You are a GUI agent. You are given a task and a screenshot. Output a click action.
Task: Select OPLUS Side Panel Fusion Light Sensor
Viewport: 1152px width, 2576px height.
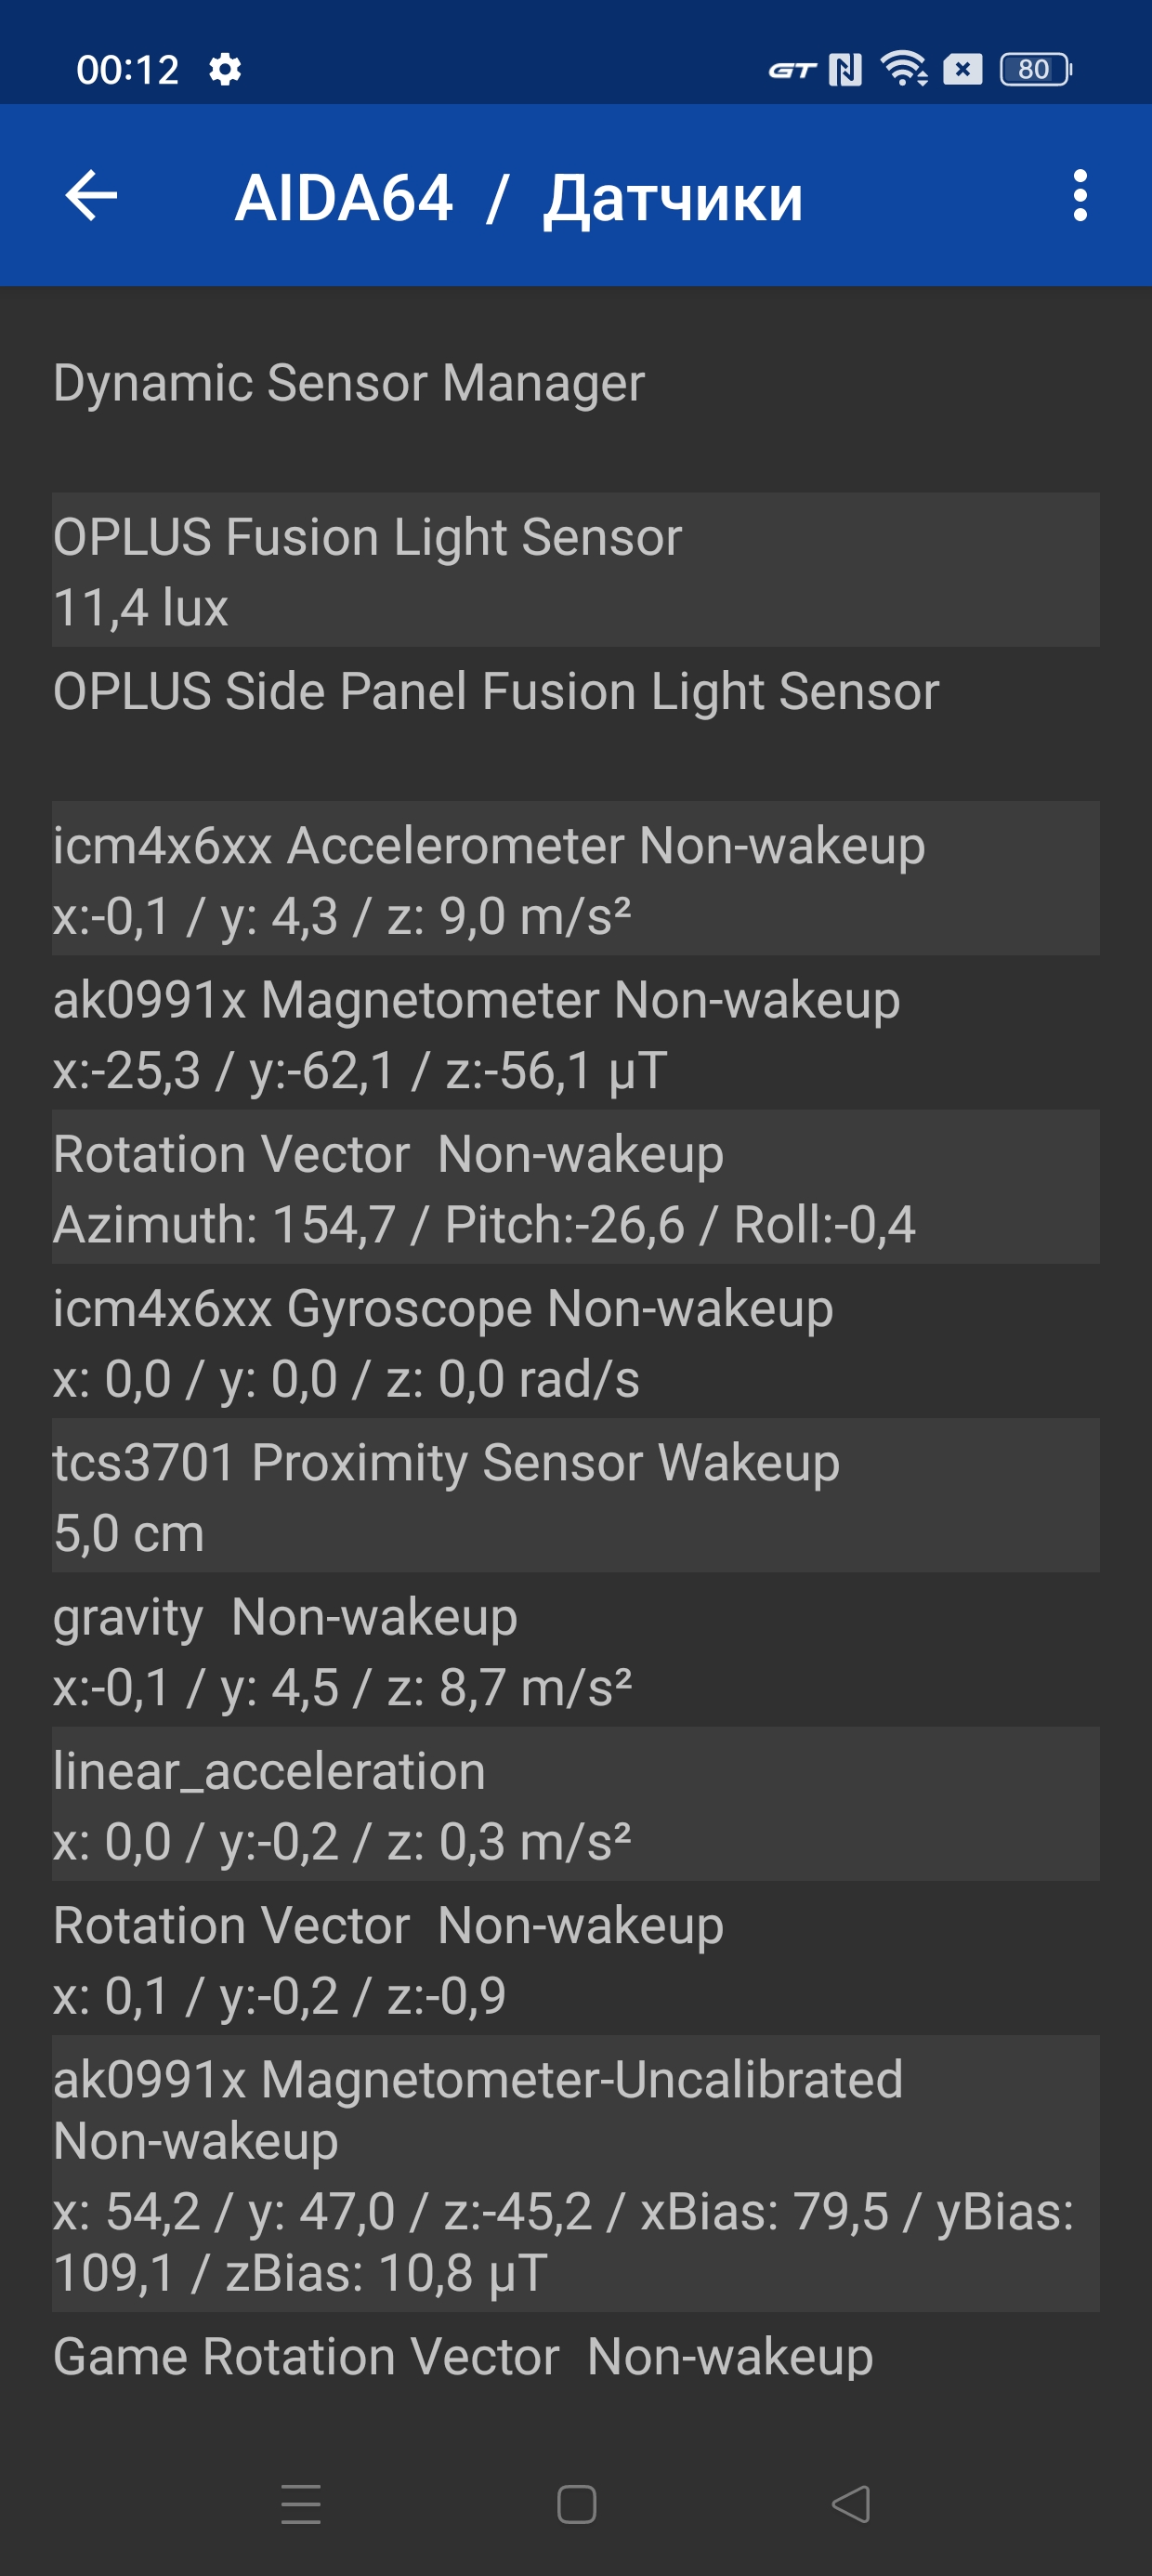575,692
